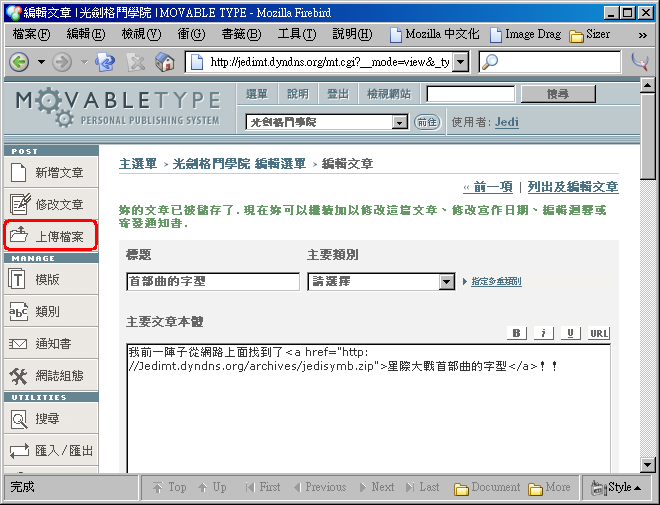Open the Image Drag bookmark
This screenshot has height=505, width=660.
coord(526,34)
